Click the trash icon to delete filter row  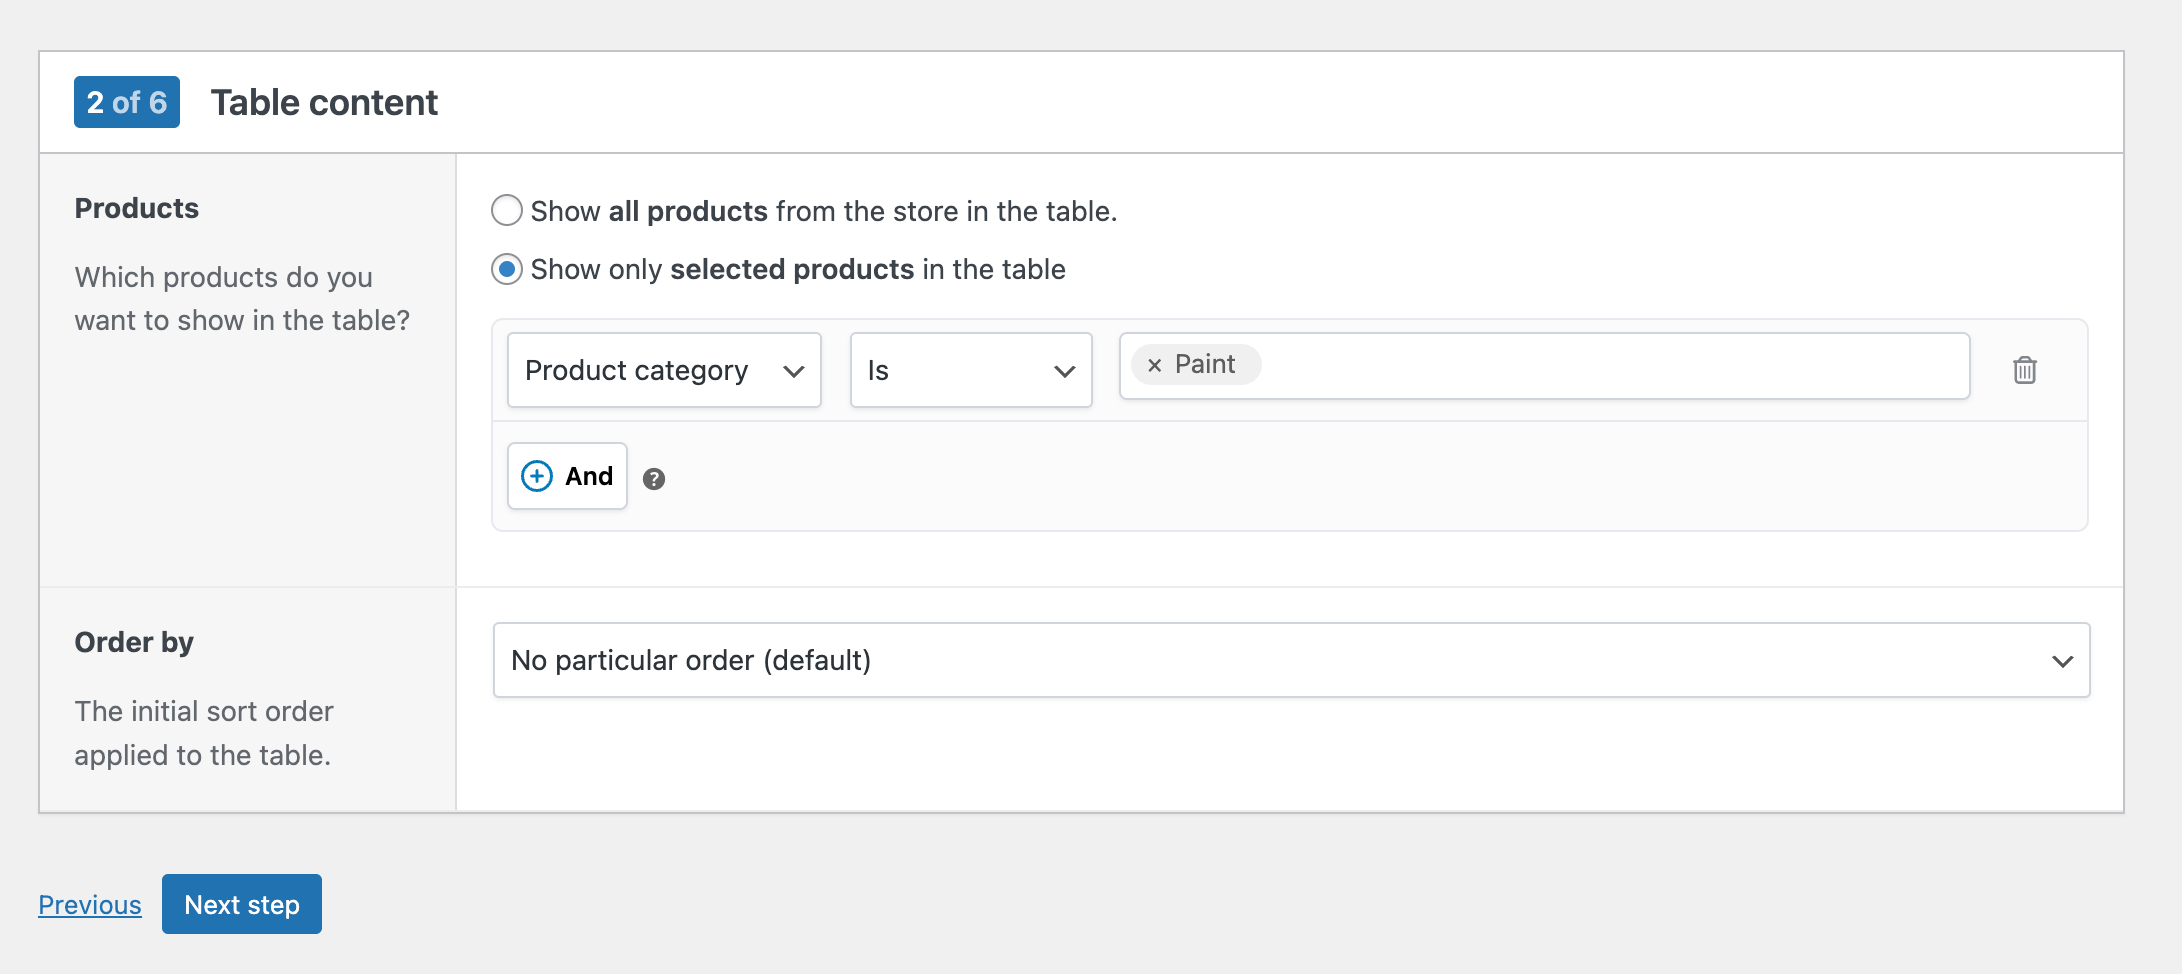coord(2024,370)
